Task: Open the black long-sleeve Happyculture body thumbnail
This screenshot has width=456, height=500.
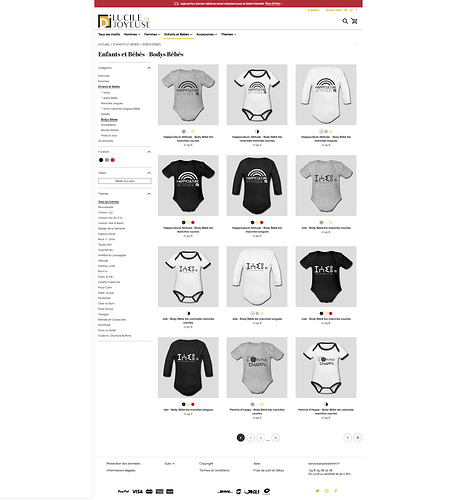Action: click(257, 185)
